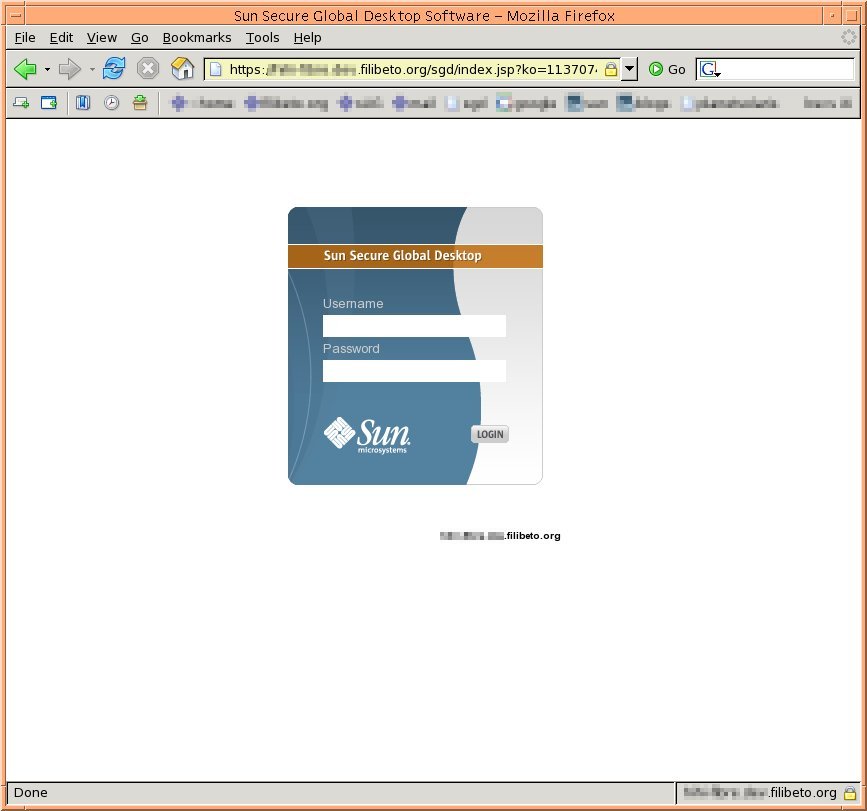Open the forward history dropdown arrow
867x811 pixels.
(x=92, y=69)
